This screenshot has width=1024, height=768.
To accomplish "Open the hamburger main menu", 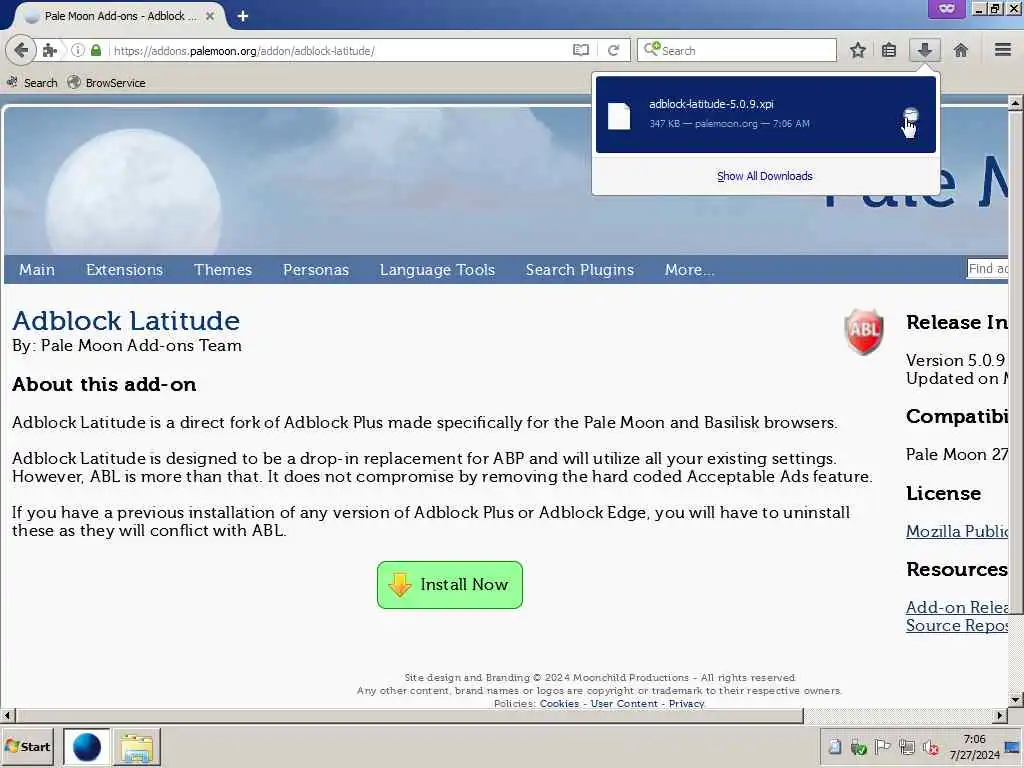I will pos(1003,50).
